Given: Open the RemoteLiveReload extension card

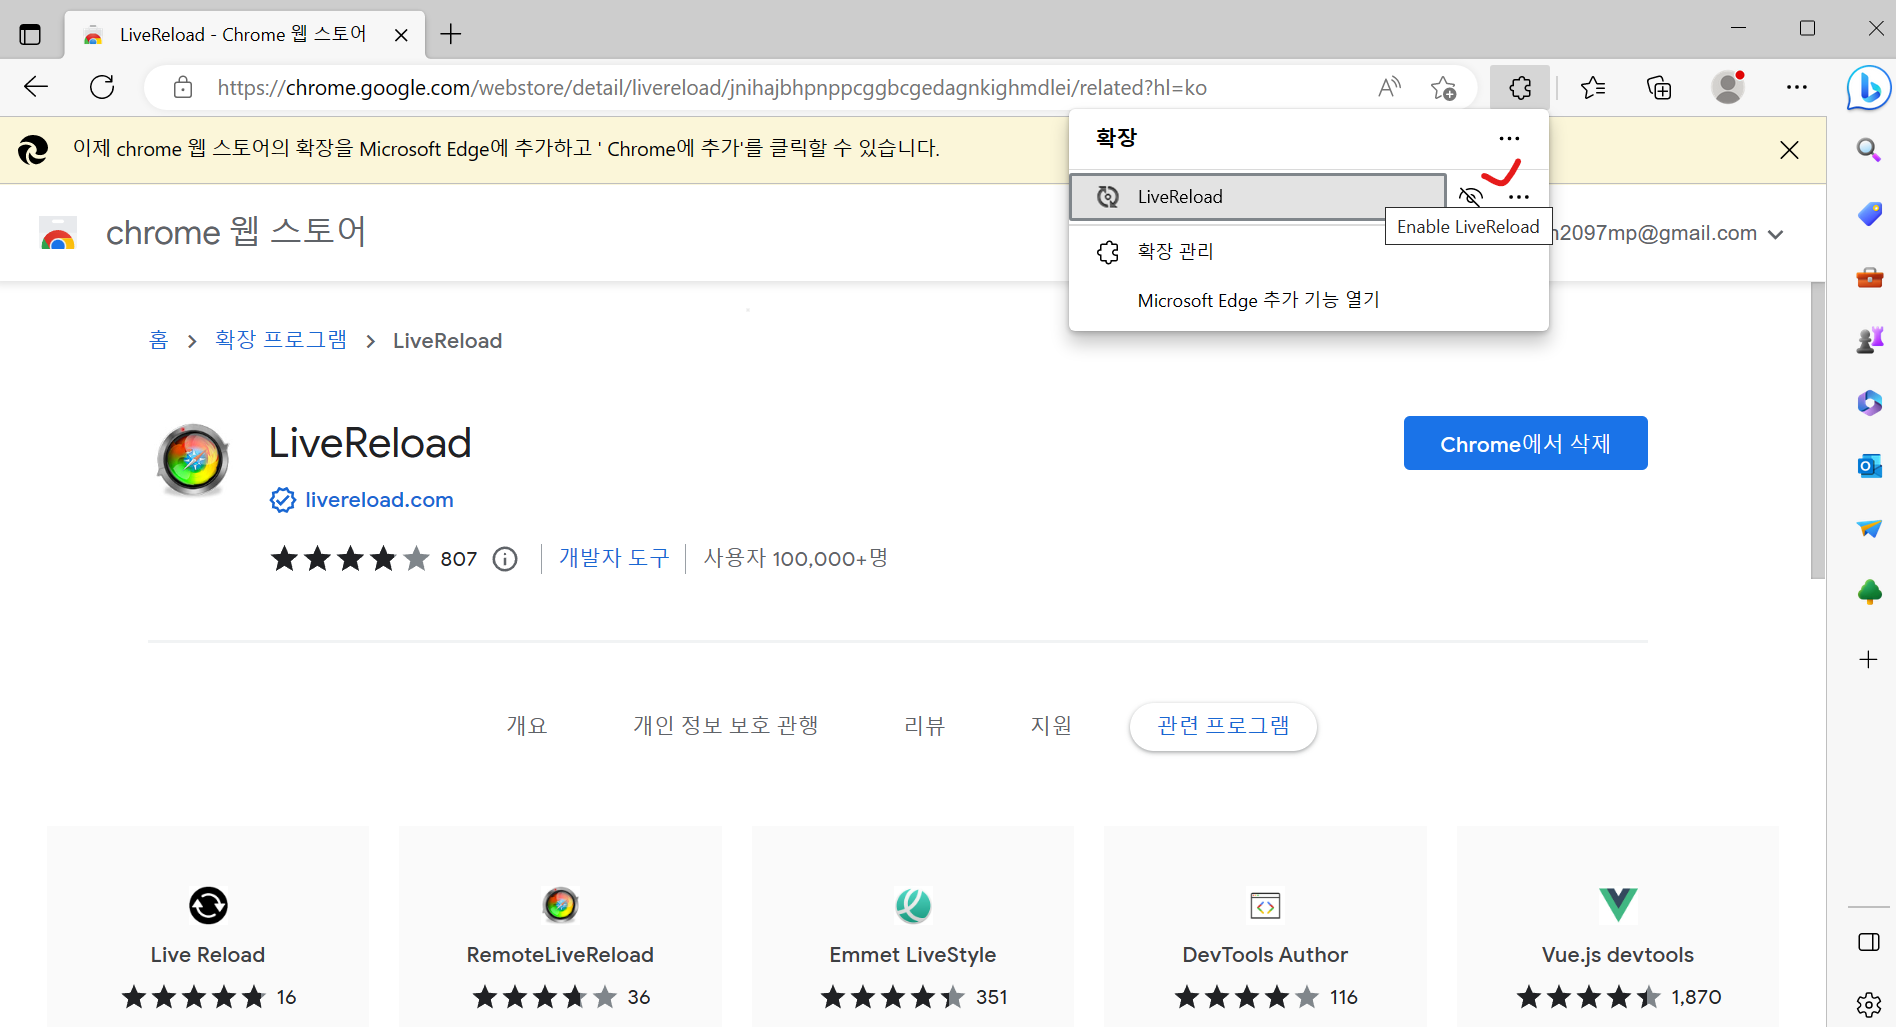Looking at the screenshot, I should 560,926.
